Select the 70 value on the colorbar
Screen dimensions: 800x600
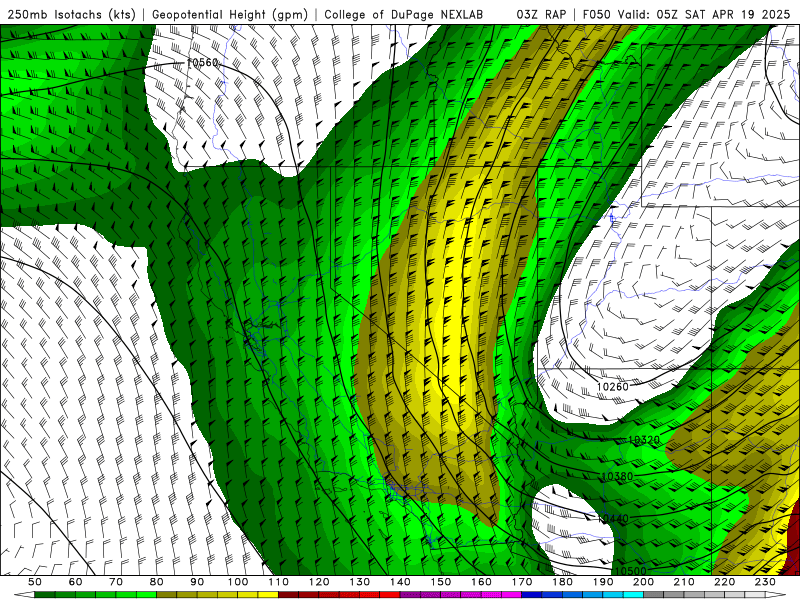[116, 582]
